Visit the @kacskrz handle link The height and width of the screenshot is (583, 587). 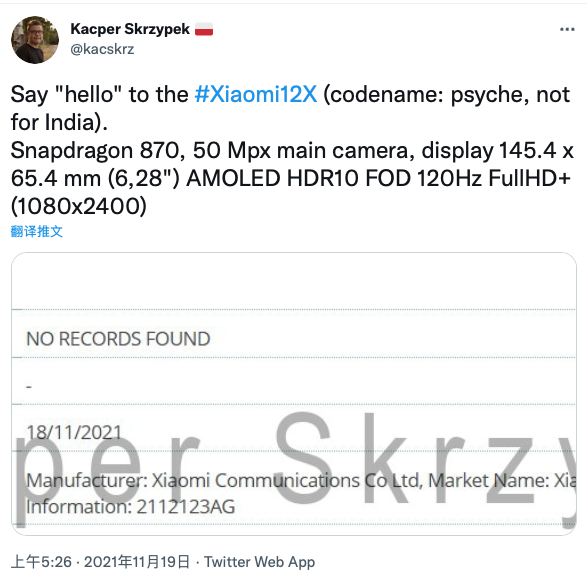point(102,49)
